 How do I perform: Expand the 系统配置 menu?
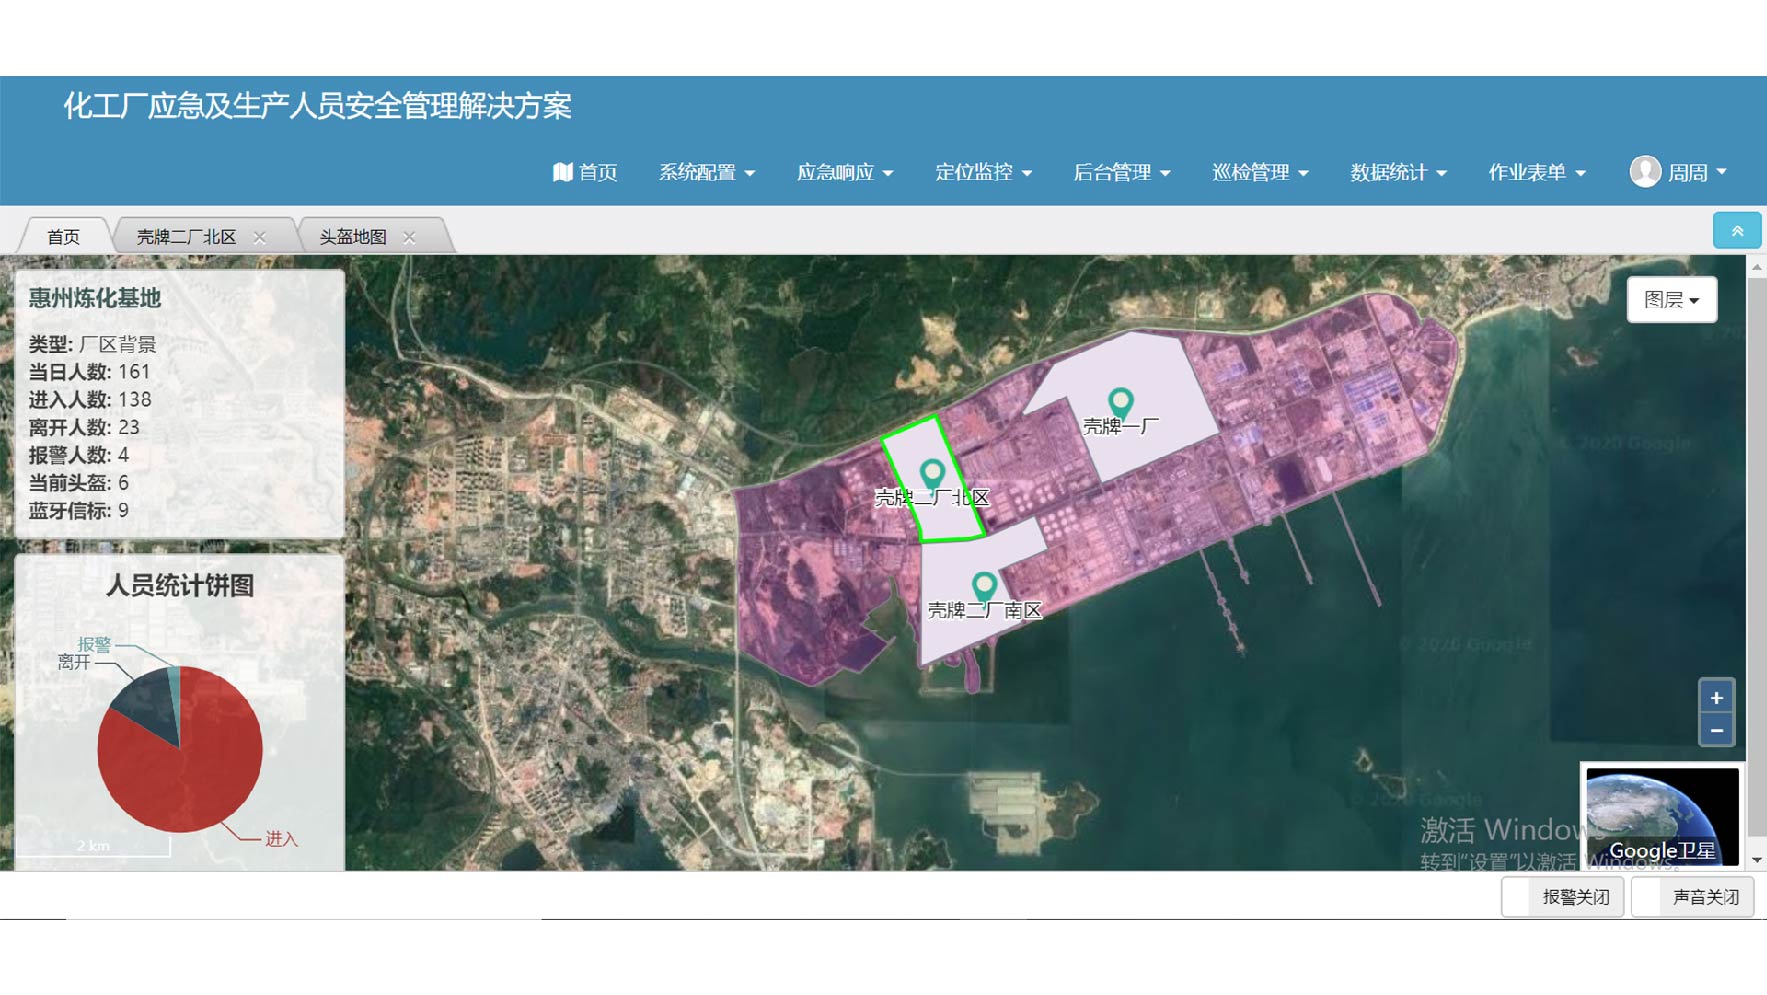tap(706, 172)
